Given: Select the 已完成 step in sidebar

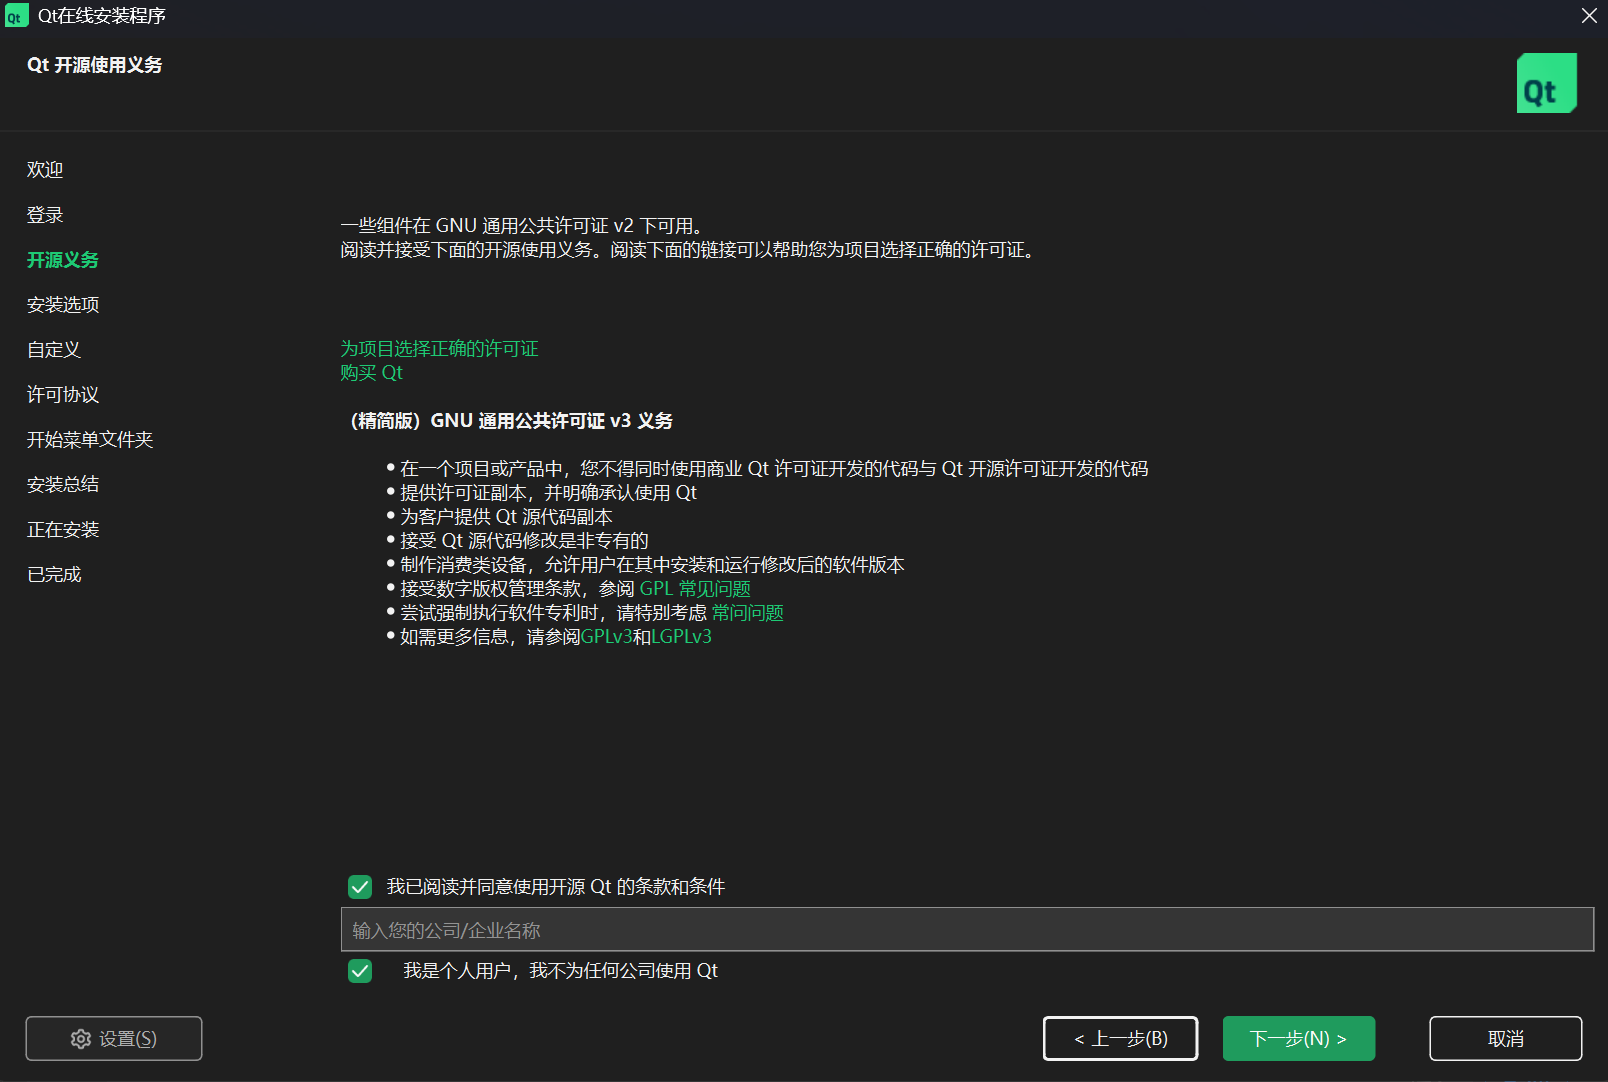Looking at the screenshot, I should coord(54,575).
